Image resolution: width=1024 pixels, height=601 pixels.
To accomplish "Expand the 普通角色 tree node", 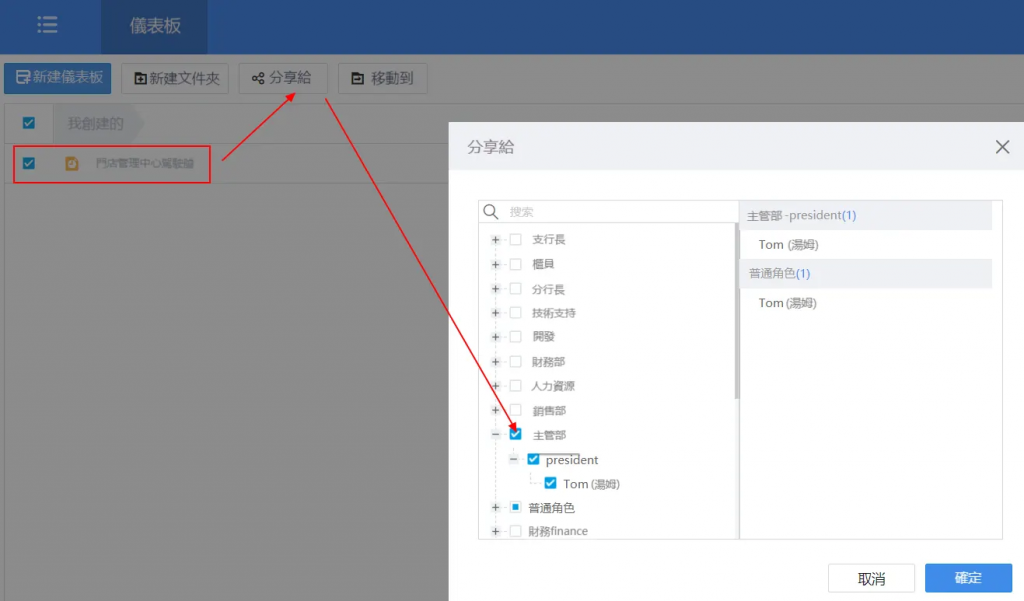I will pyautogui.click(x=495, y=508).
